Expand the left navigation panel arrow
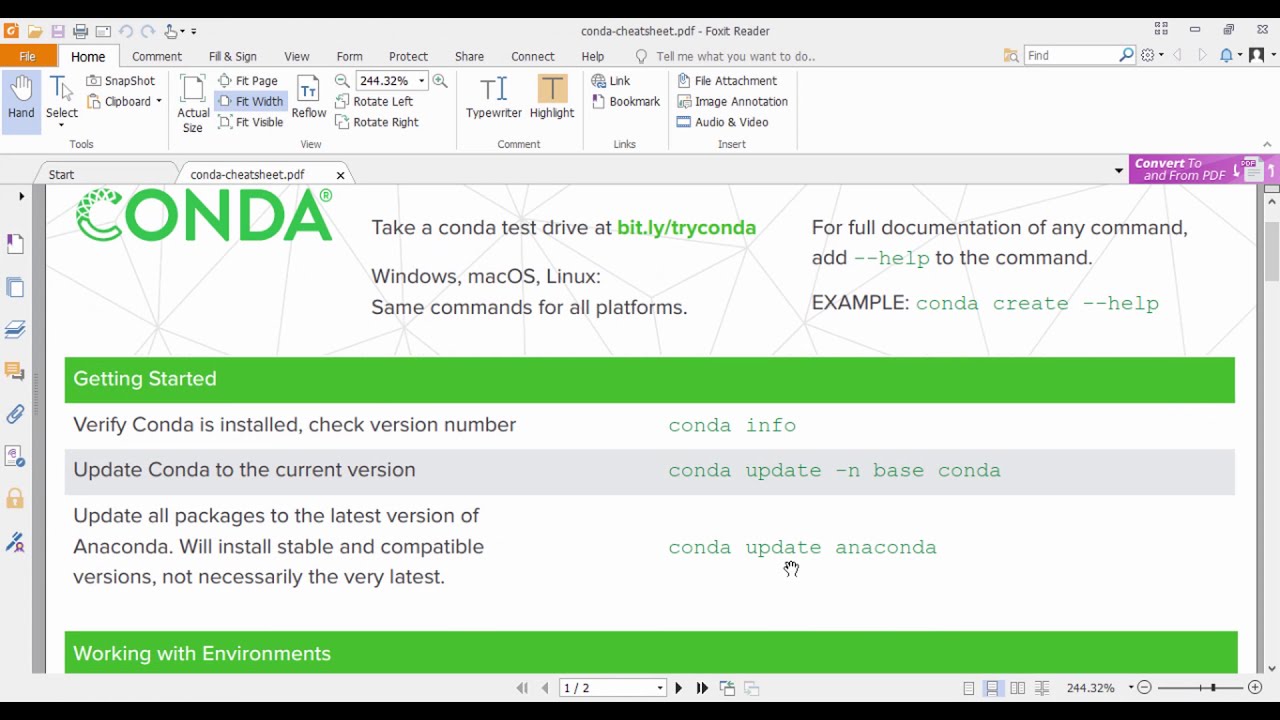This screenshot has height=720, width=1280. point(21,197)
